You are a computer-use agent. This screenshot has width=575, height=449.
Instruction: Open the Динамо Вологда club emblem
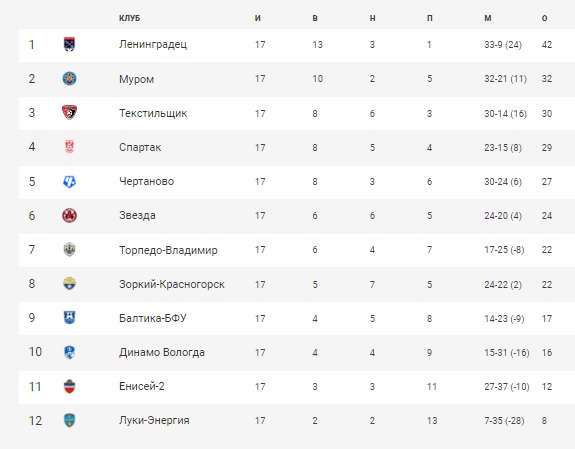tap(69, 352)
